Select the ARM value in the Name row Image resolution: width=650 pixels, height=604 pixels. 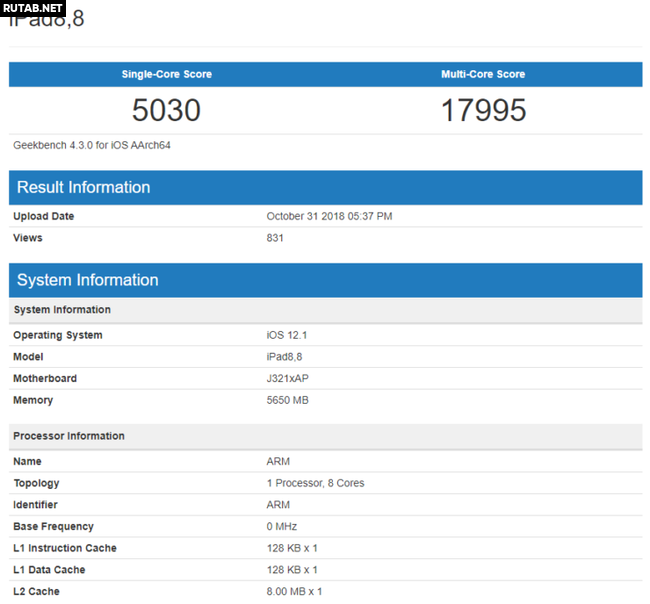click(278, 461)
